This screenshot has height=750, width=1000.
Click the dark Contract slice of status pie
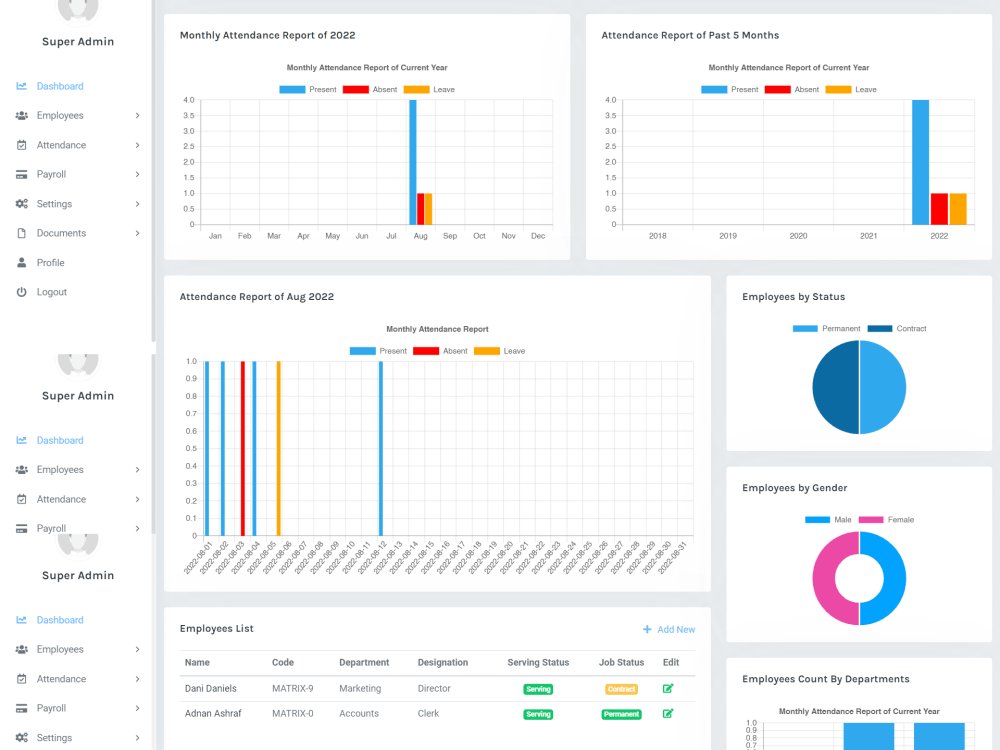[x=835, y=388]
